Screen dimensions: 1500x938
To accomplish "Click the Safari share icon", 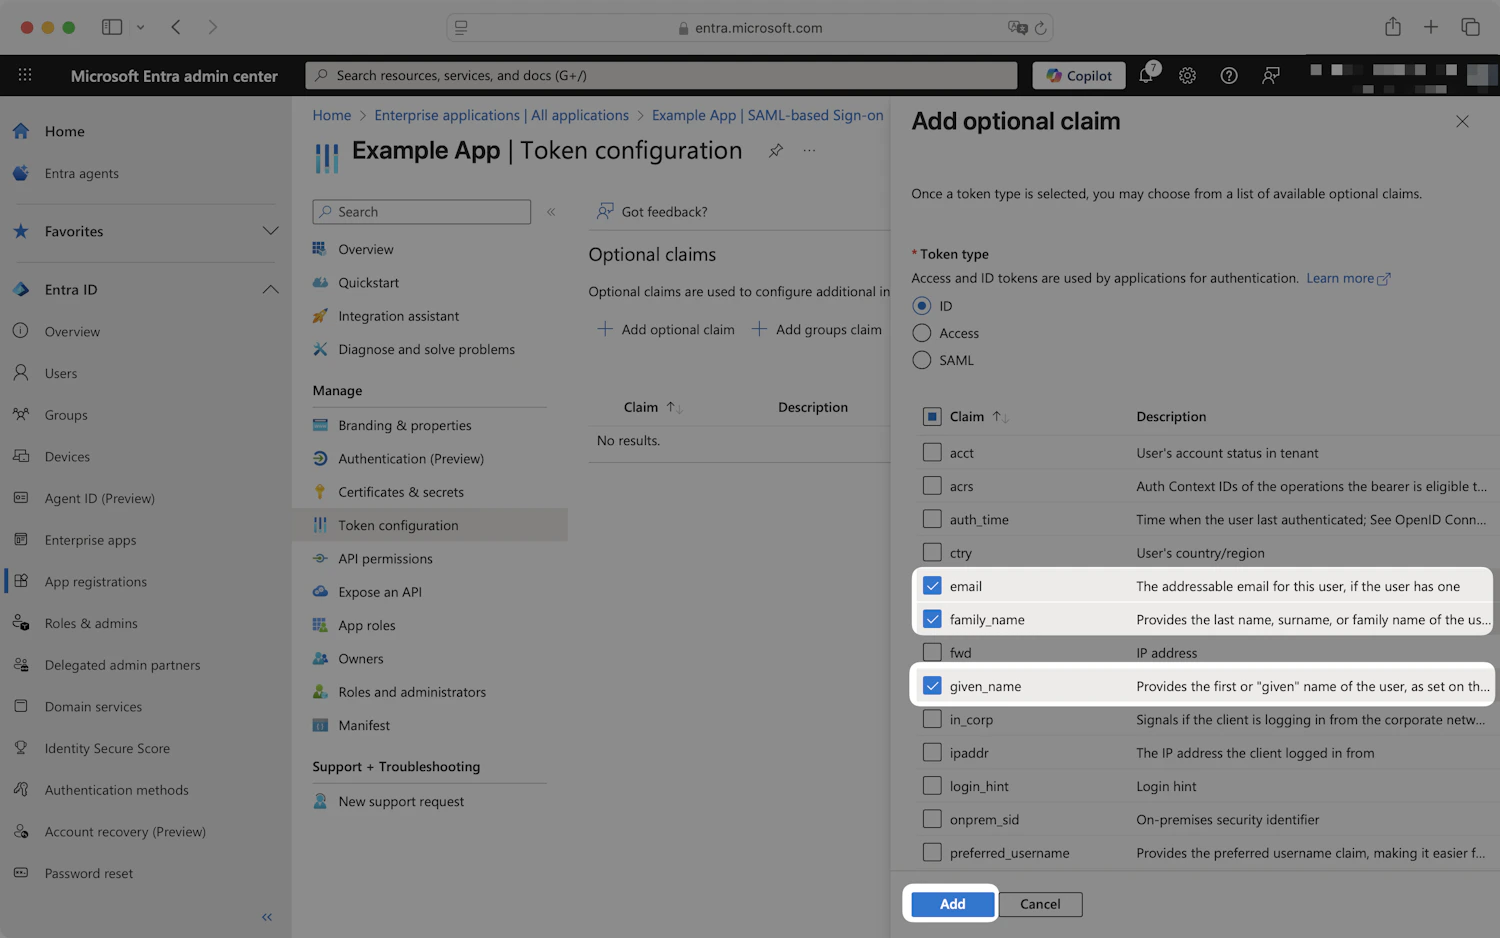I will 1393,27.
